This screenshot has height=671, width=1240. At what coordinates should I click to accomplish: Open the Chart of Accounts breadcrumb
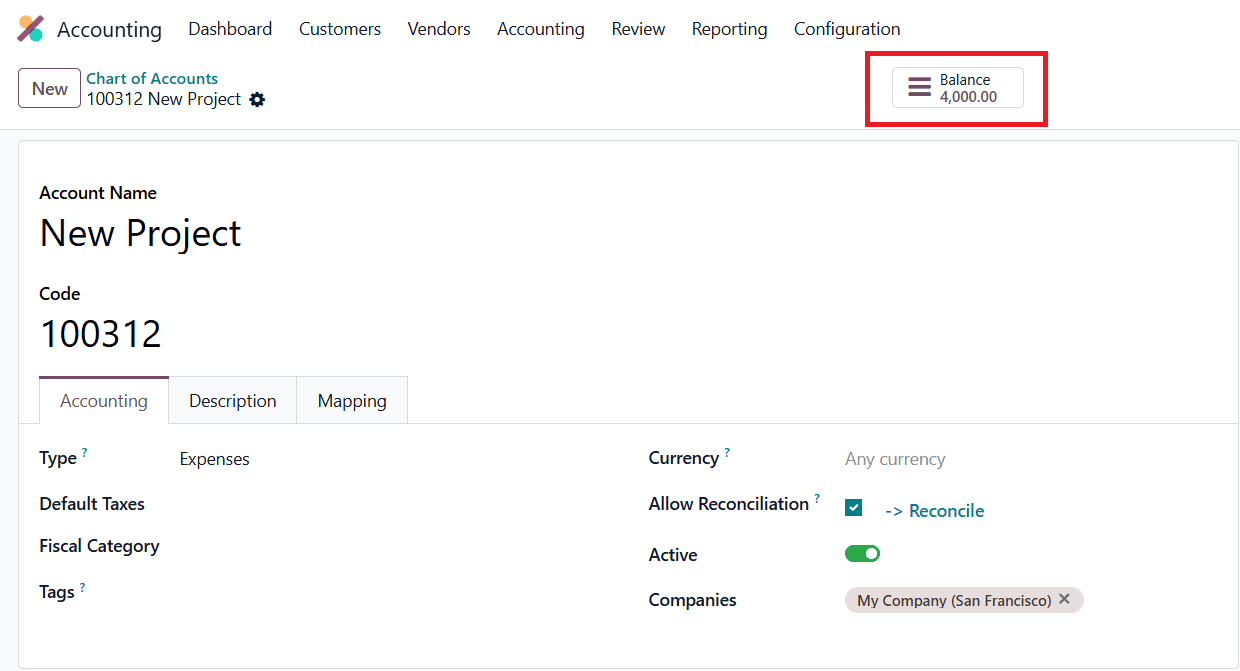click(152, 78)
